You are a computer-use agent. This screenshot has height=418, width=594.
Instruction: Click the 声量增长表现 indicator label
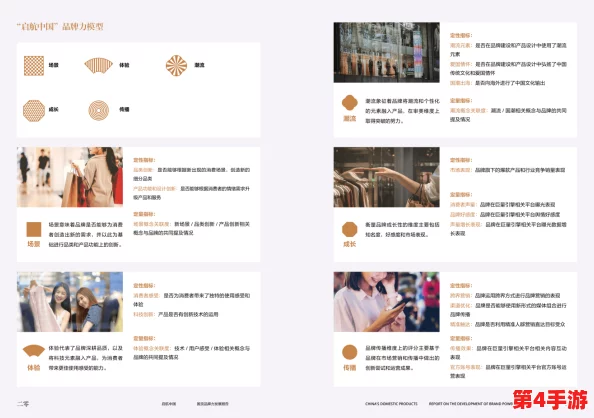[466, 224]
